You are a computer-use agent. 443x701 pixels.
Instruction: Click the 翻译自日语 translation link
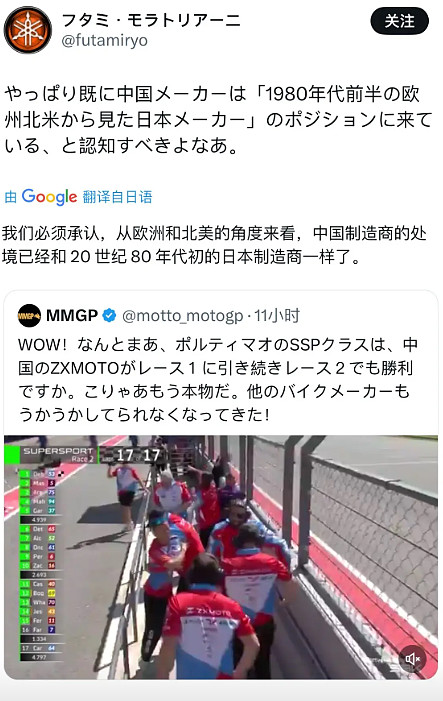pos(118,197)
